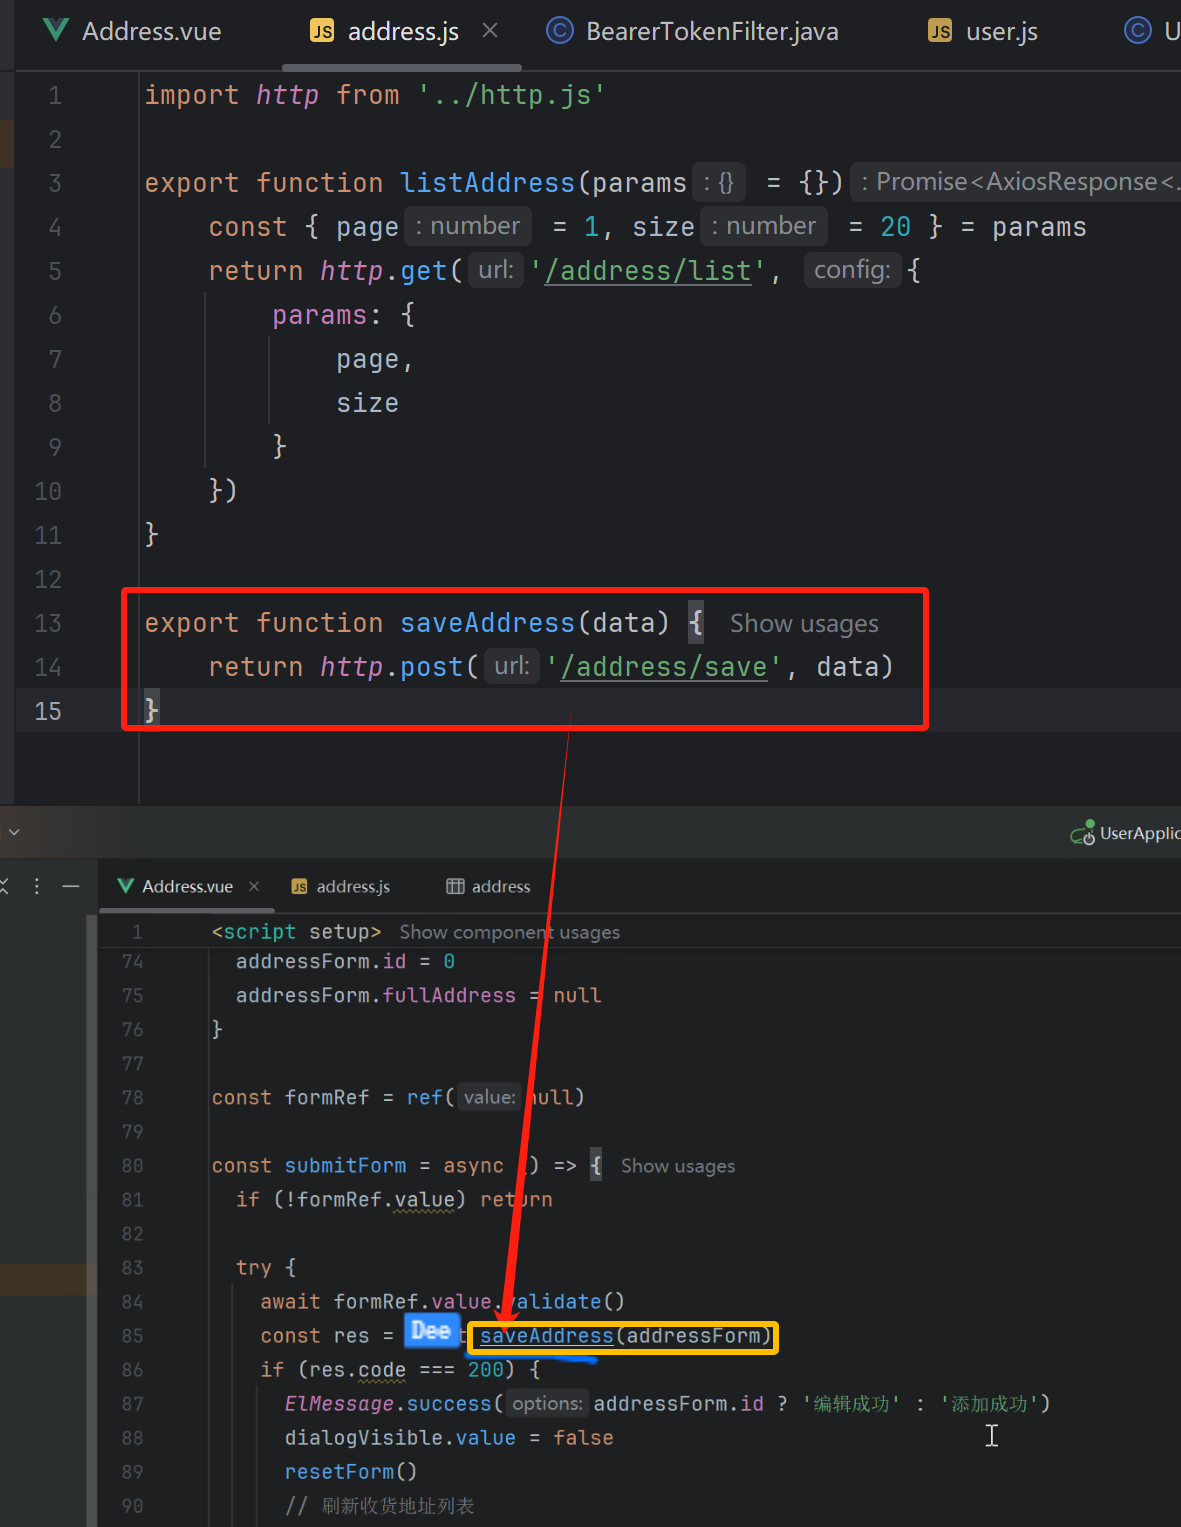Close the Address.vue tab in the bottom editor

(254, 886)
